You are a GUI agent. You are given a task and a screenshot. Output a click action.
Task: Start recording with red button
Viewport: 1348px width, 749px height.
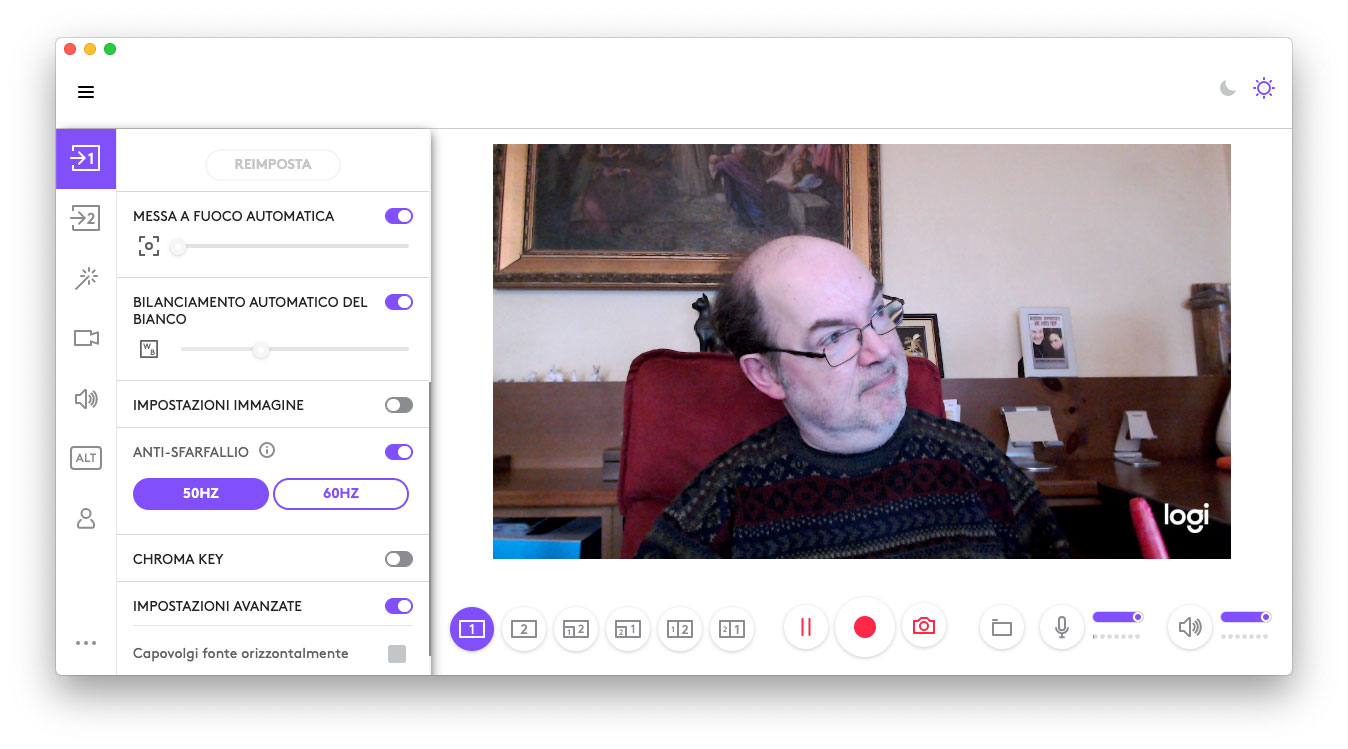point(865,627)
